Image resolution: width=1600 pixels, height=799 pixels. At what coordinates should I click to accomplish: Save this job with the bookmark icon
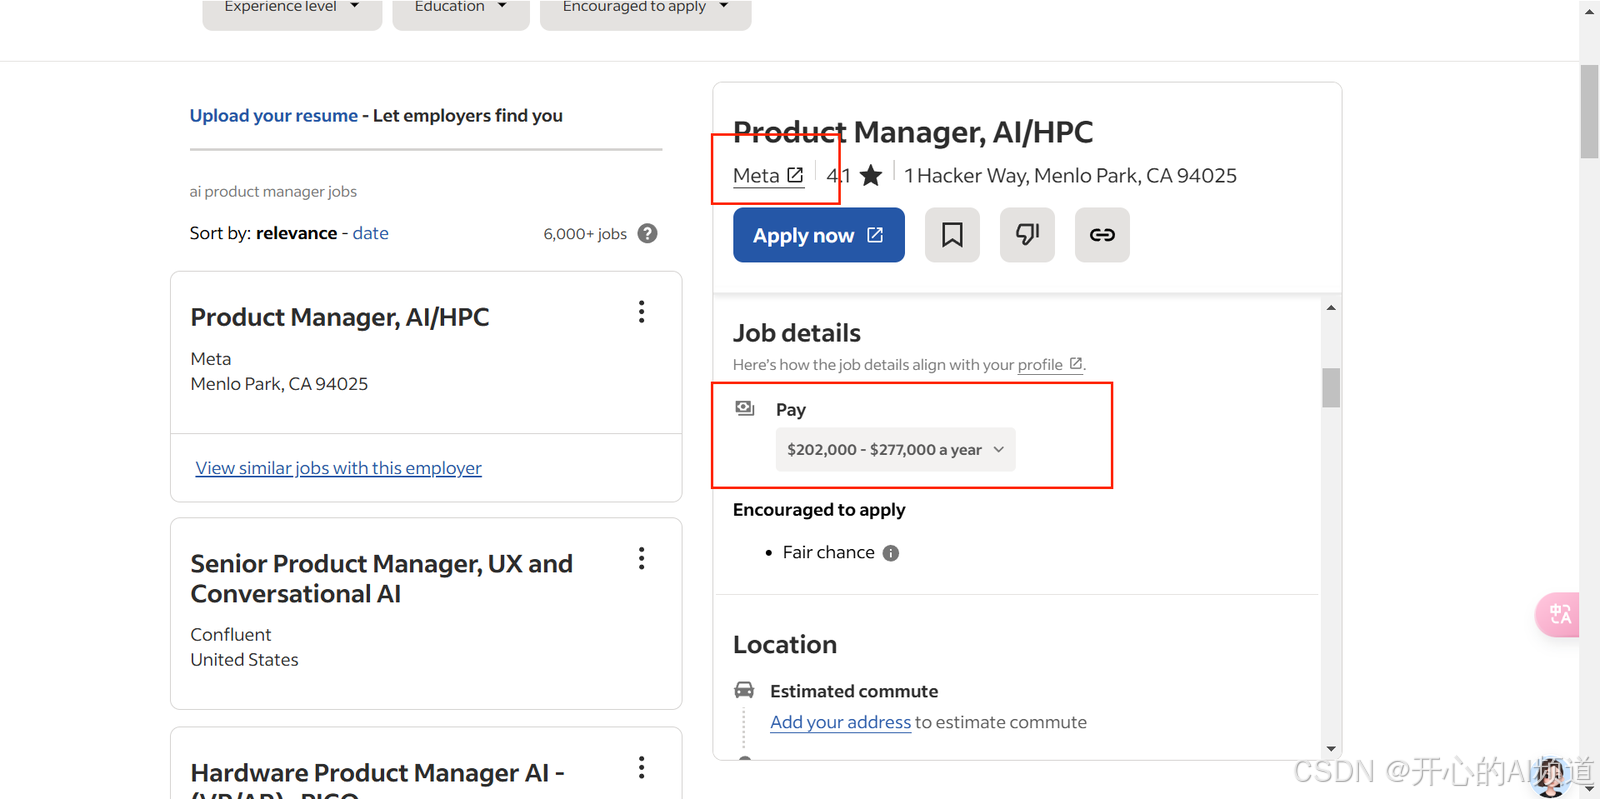click(952, 235)
